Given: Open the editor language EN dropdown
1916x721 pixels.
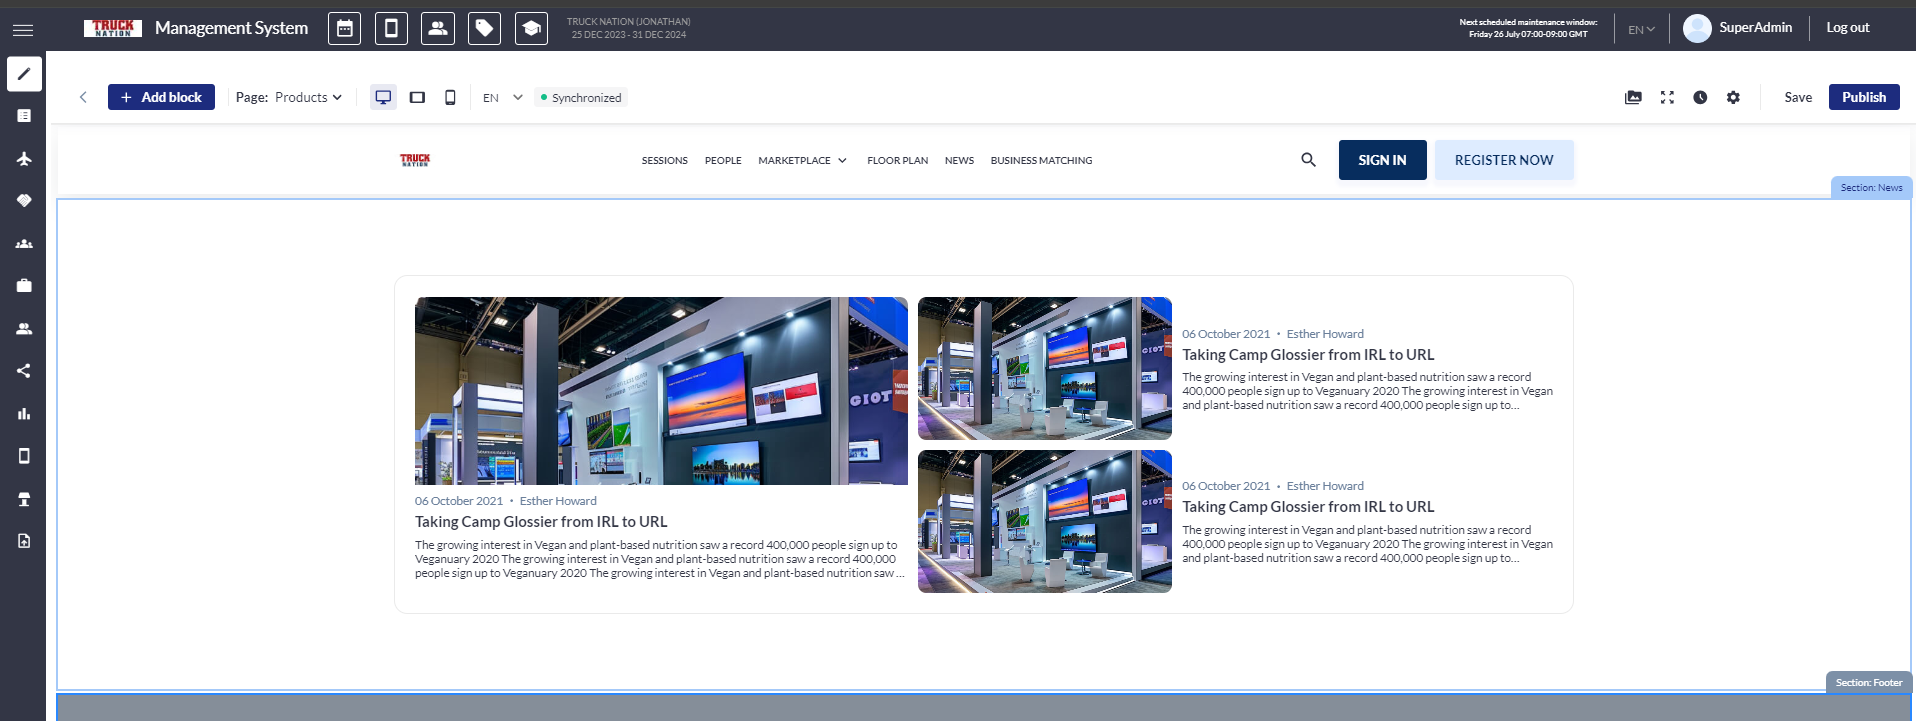Looking at the screenshot, I should point(503,97).
